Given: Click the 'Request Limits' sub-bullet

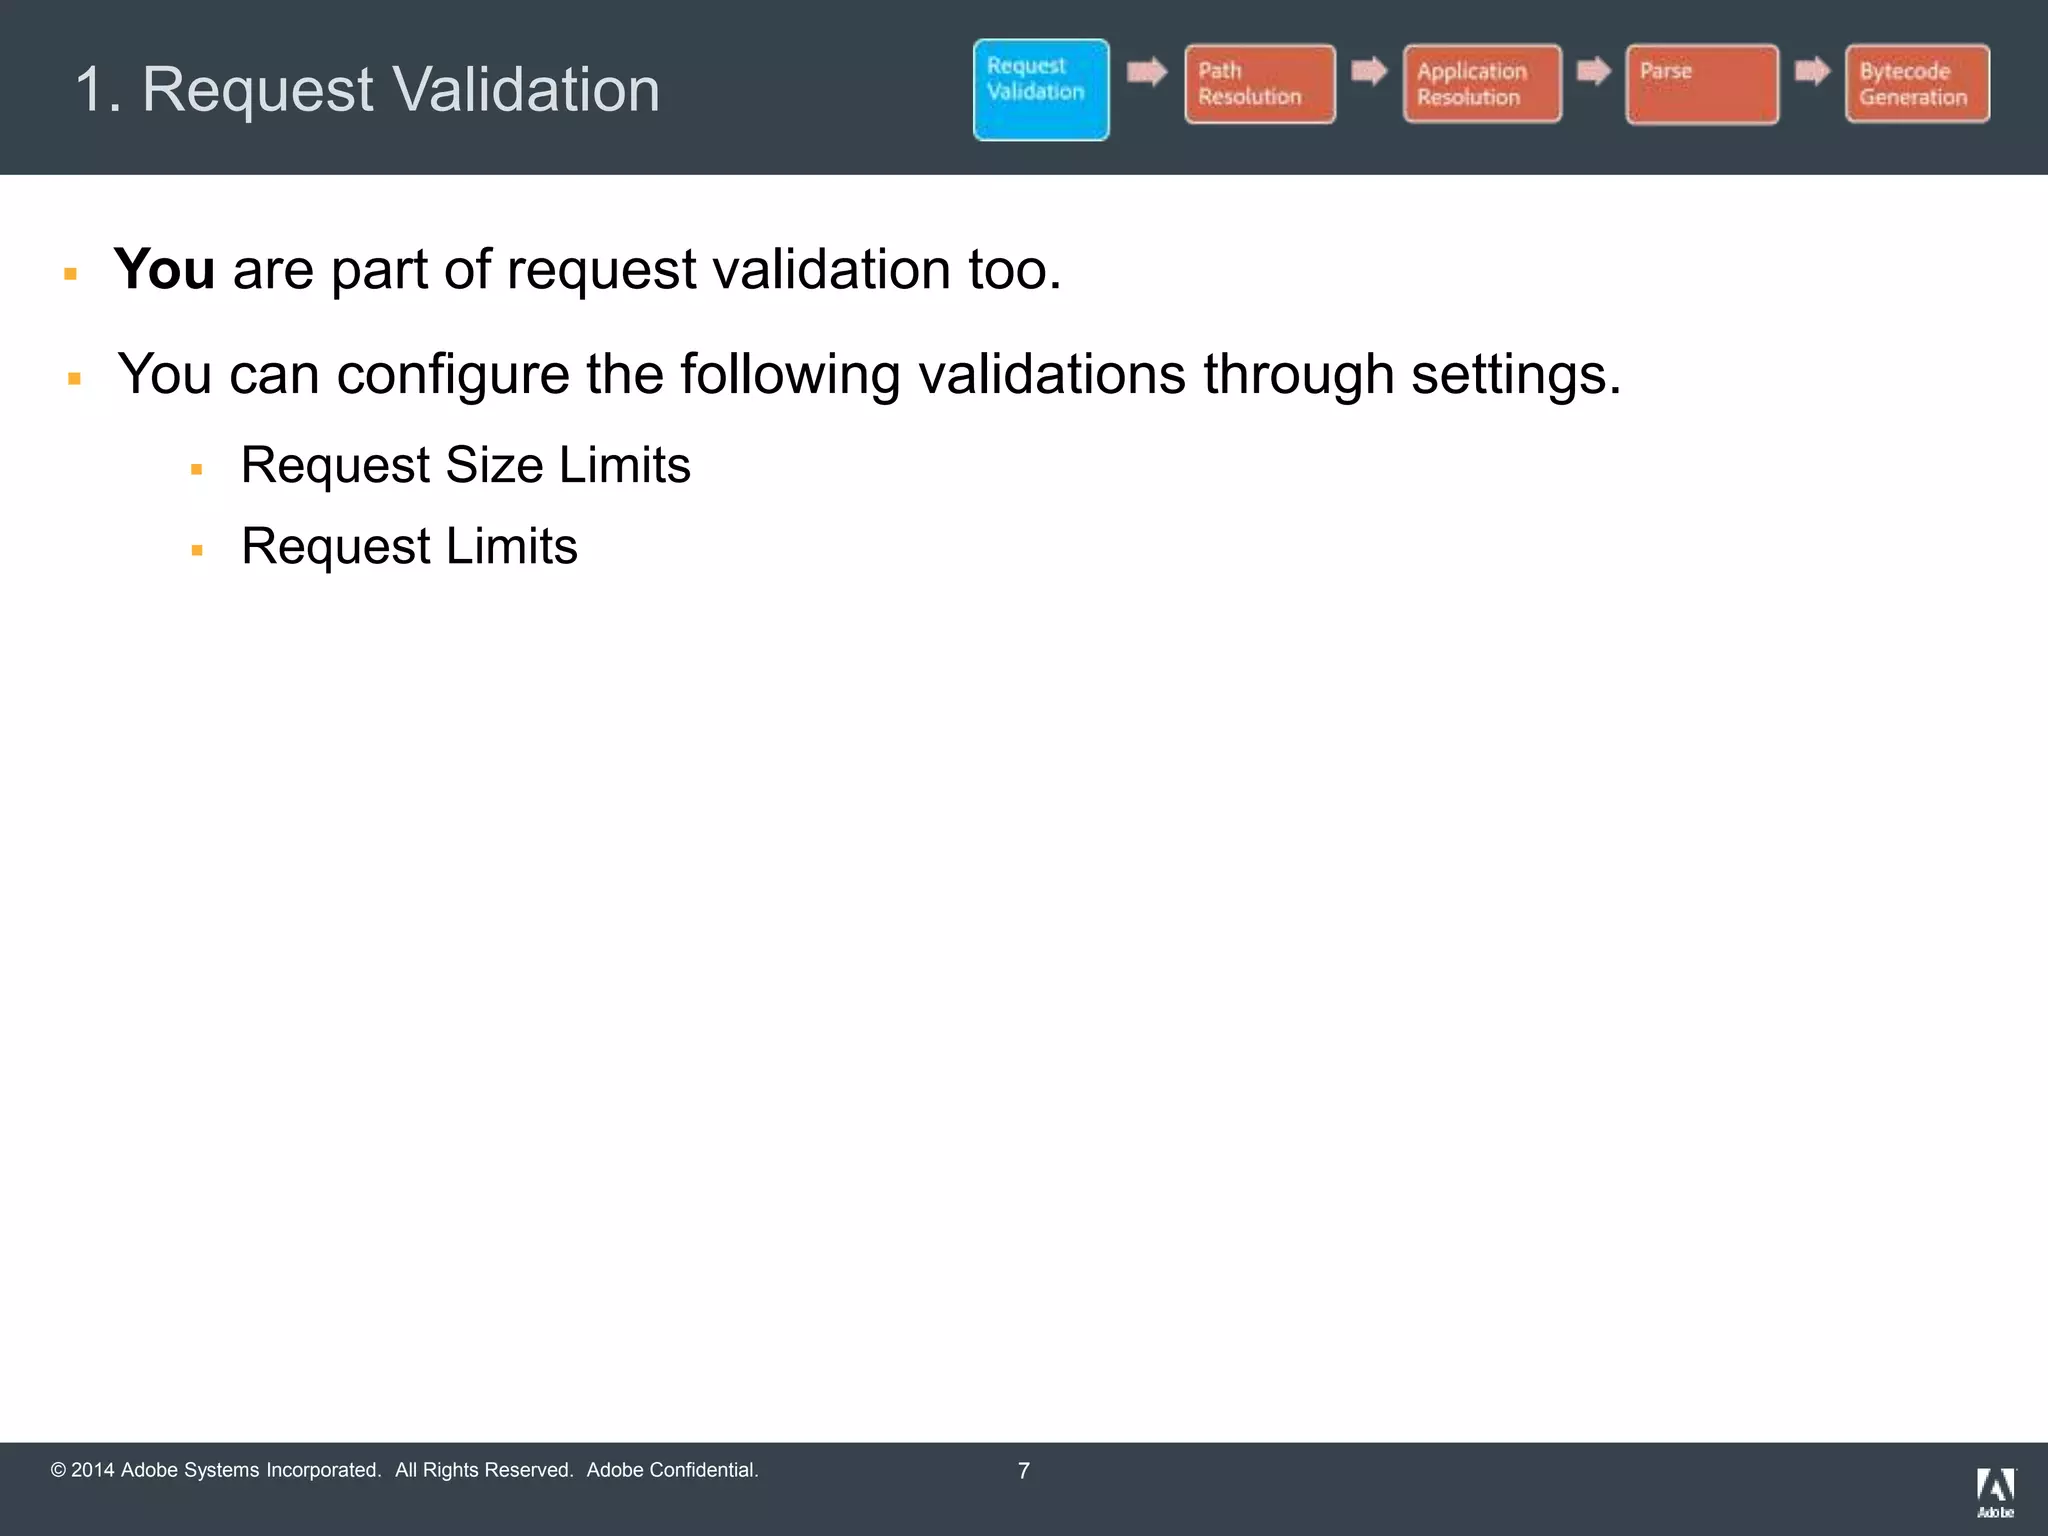Looking at the screenshot, I should tap(409, 546).
